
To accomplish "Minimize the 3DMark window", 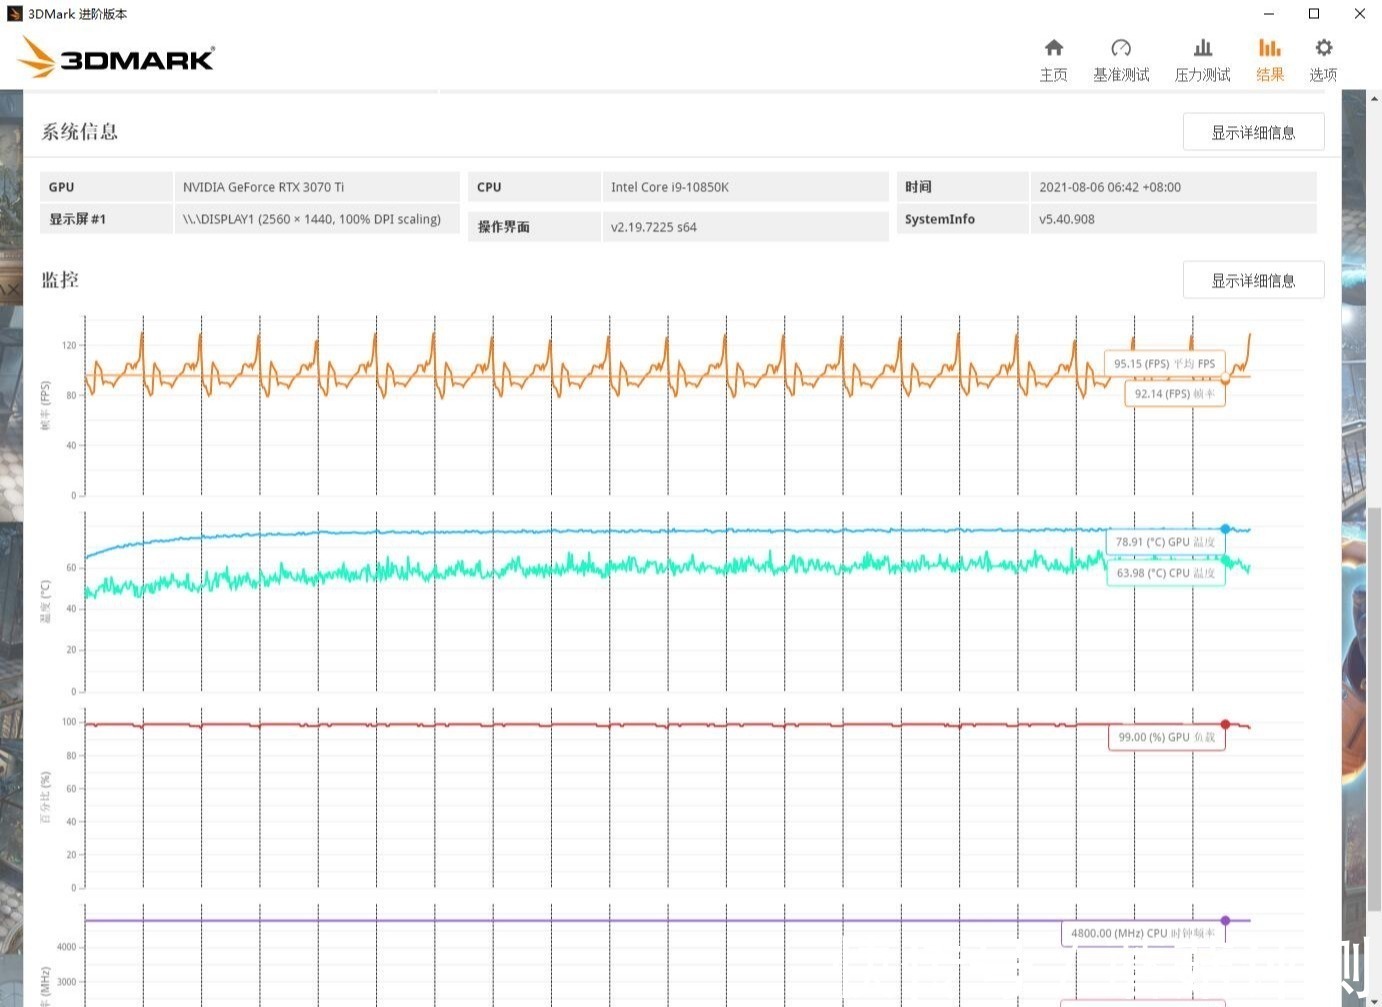I will pyautogui.click(x=1268, y=14).
